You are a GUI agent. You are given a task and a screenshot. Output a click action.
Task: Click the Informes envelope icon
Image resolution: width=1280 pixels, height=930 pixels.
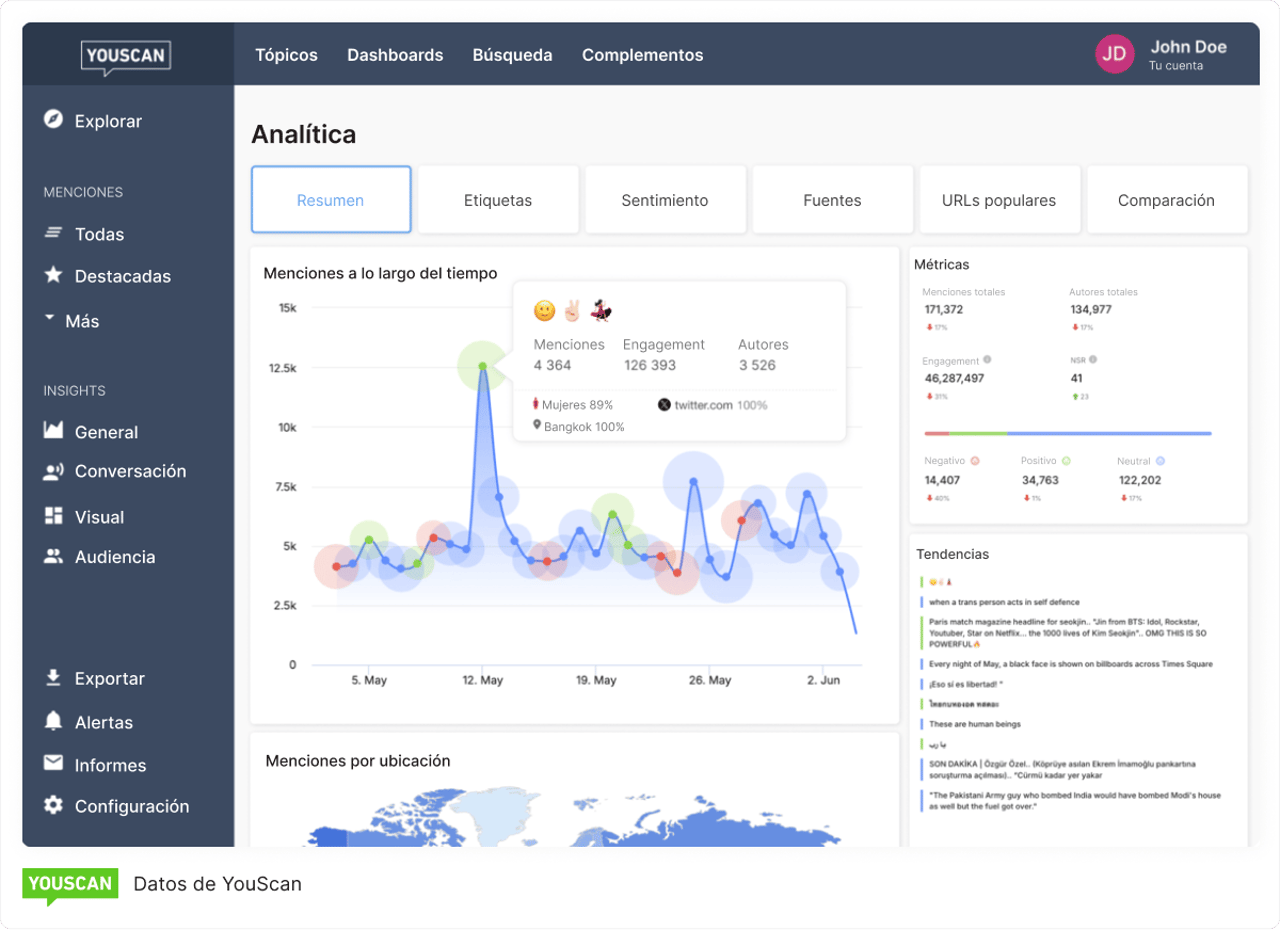click(x=54, y=763)
